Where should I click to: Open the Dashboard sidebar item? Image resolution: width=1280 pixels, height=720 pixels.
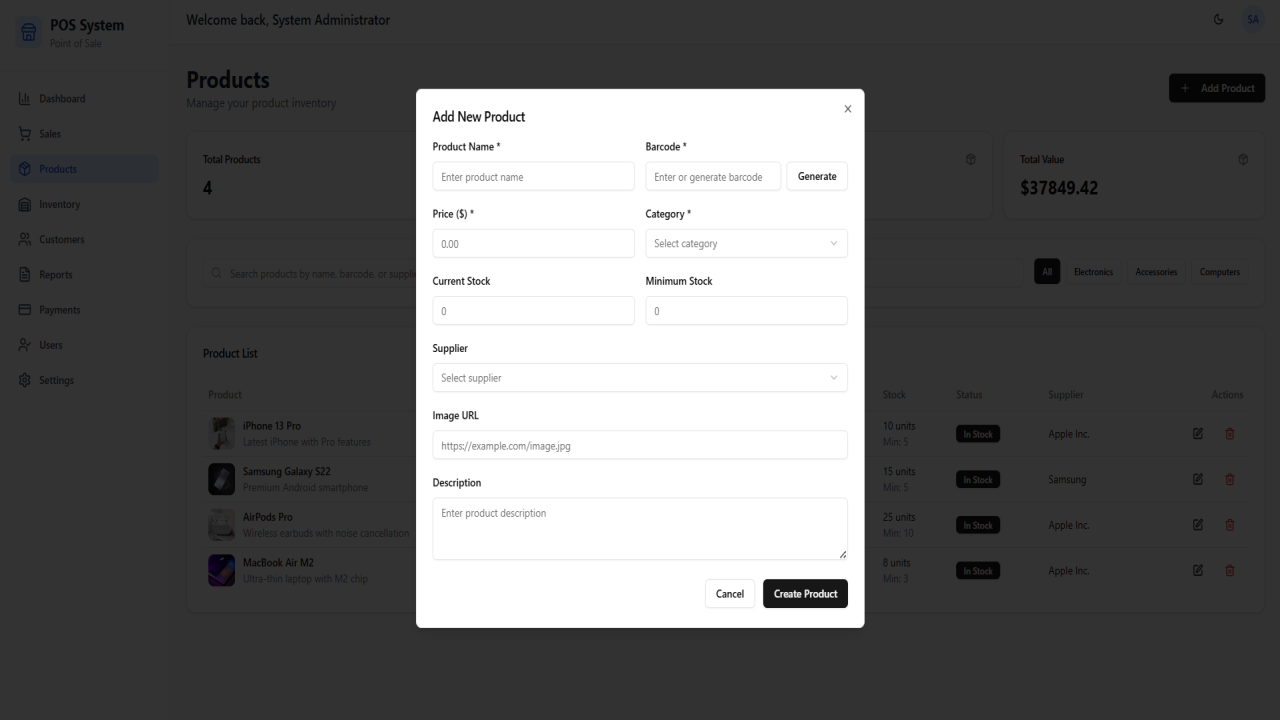coord(86,99)
